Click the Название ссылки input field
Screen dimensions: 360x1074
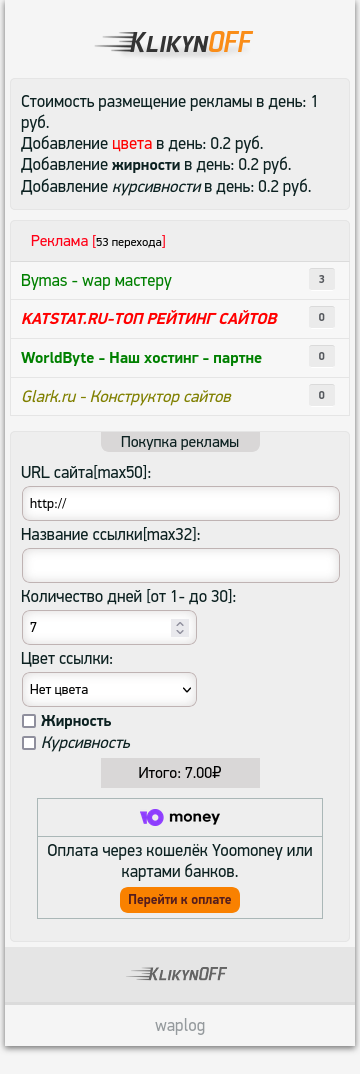[181, 566]
